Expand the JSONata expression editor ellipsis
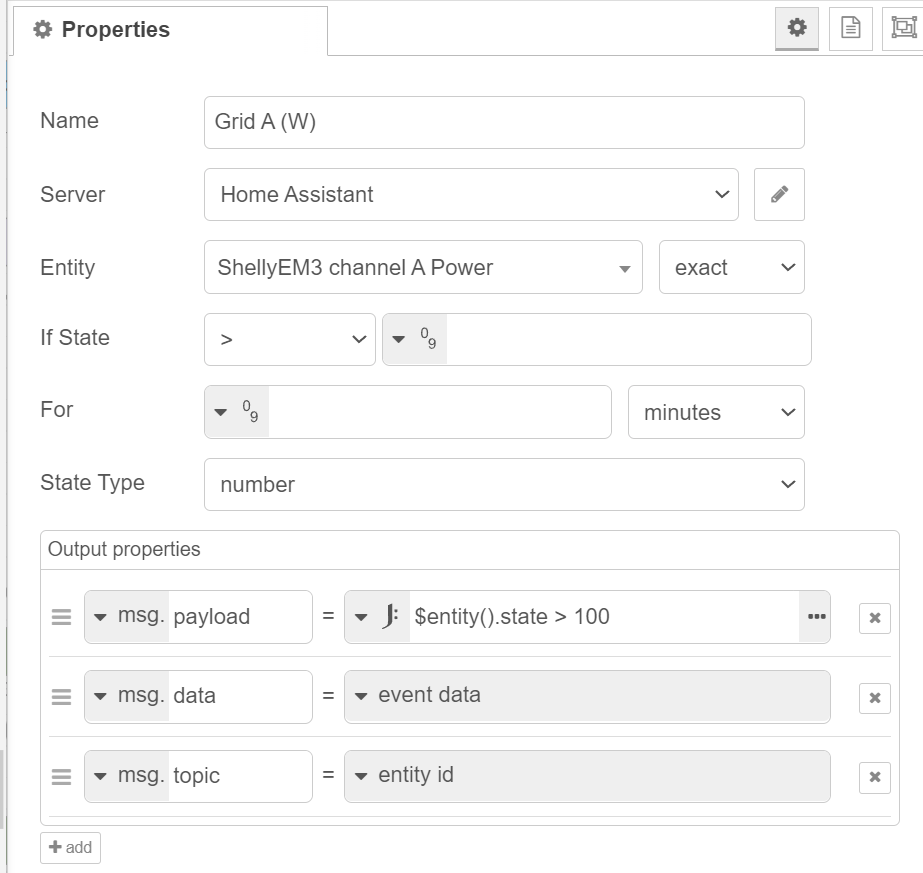This screenshot has height=873, width=923. coord(815,617)
